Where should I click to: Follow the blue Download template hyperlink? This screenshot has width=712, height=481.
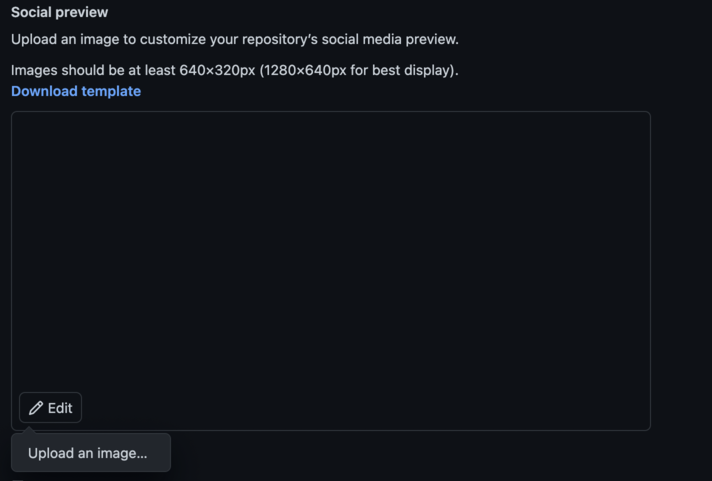76,91
